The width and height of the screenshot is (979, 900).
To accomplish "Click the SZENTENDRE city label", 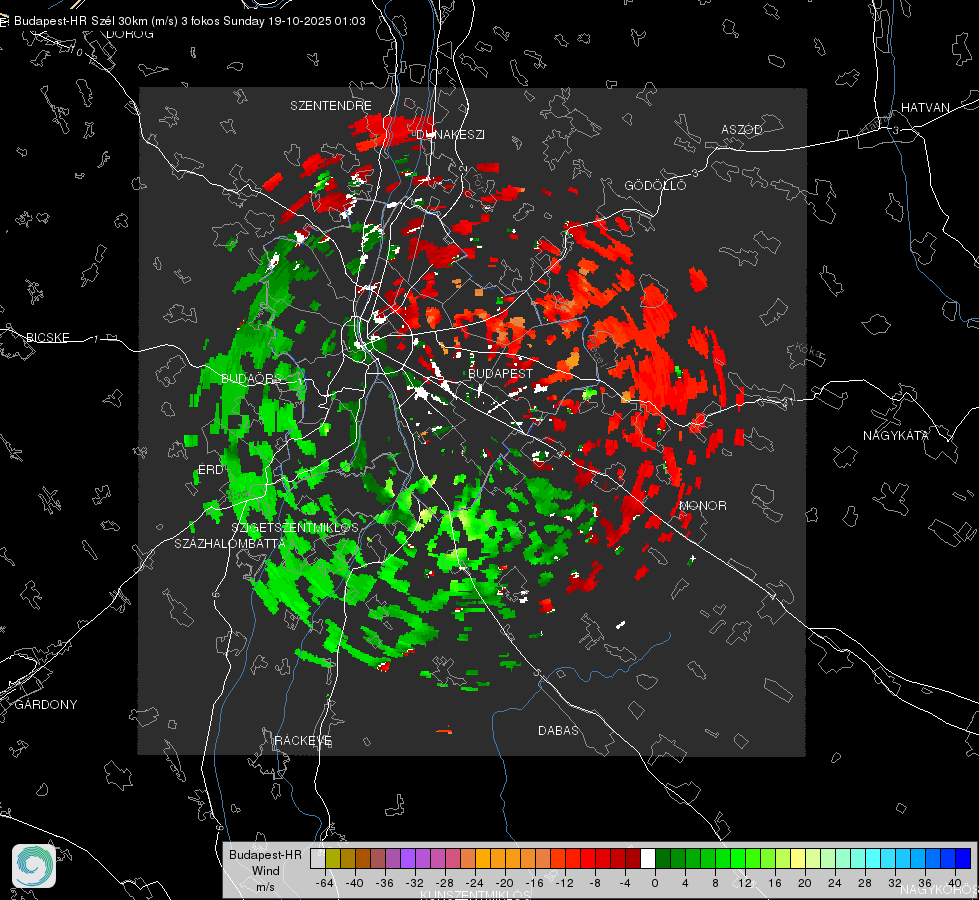I will click(331, 106).
